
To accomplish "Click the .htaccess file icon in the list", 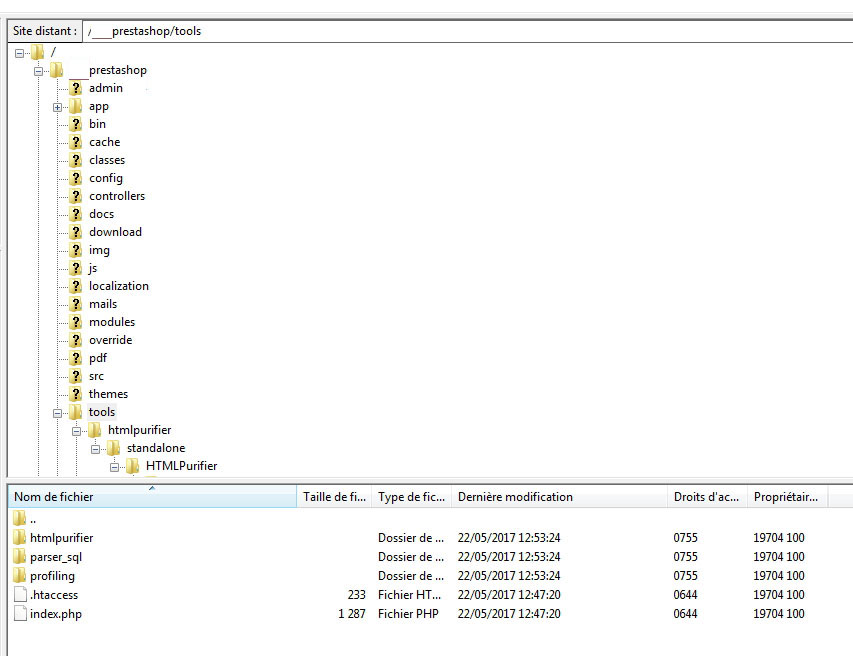I will coord(20,594).
